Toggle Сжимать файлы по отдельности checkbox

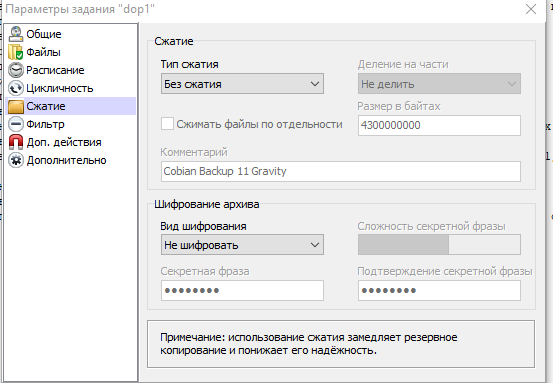pyautogui.click(x=167, y=124)
